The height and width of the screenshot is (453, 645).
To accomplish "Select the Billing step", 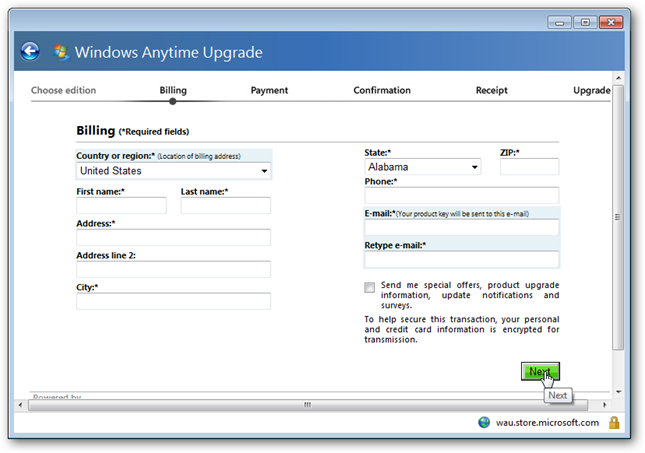I will pyautogui.click(x=173, y=90).
